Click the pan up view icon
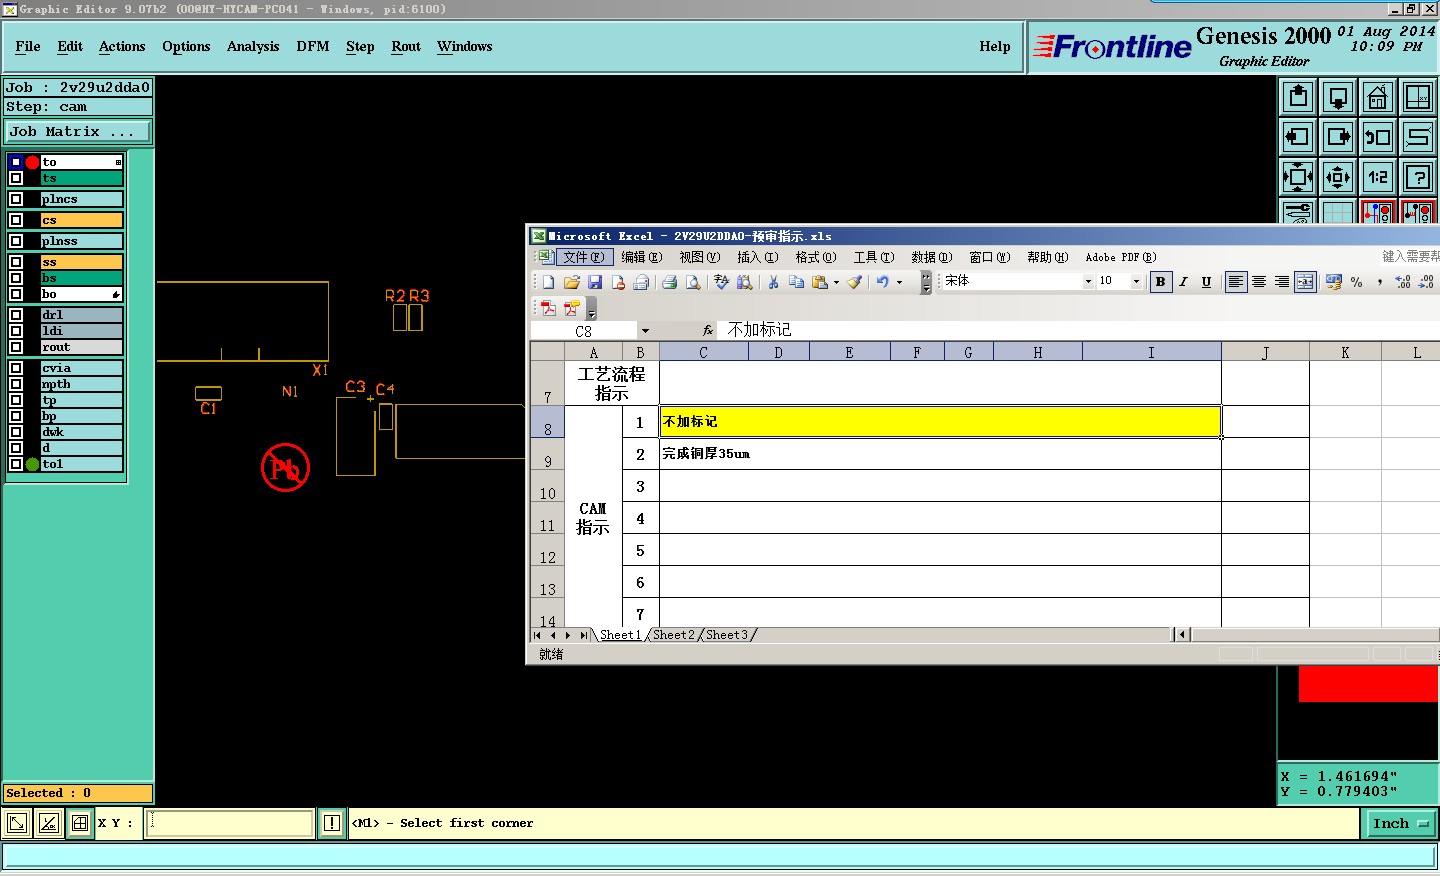Image resolution: width=1440 pixels, height=876 pixels. (x=1298, y=97)
